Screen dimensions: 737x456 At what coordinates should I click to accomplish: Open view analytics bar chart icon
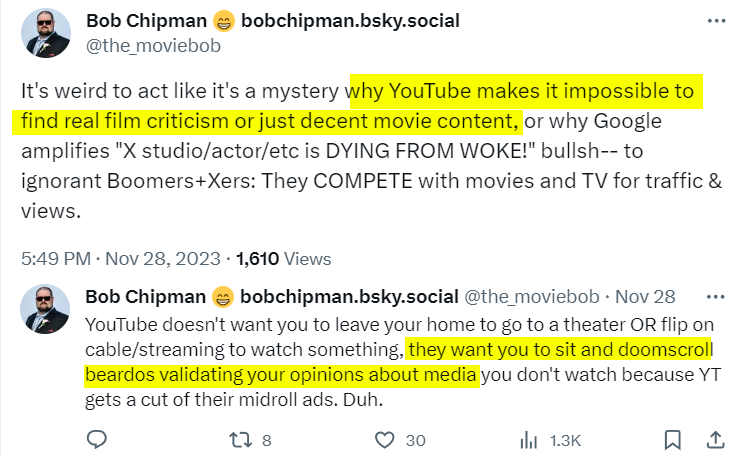pyautogui.click(x=529, y=439)
